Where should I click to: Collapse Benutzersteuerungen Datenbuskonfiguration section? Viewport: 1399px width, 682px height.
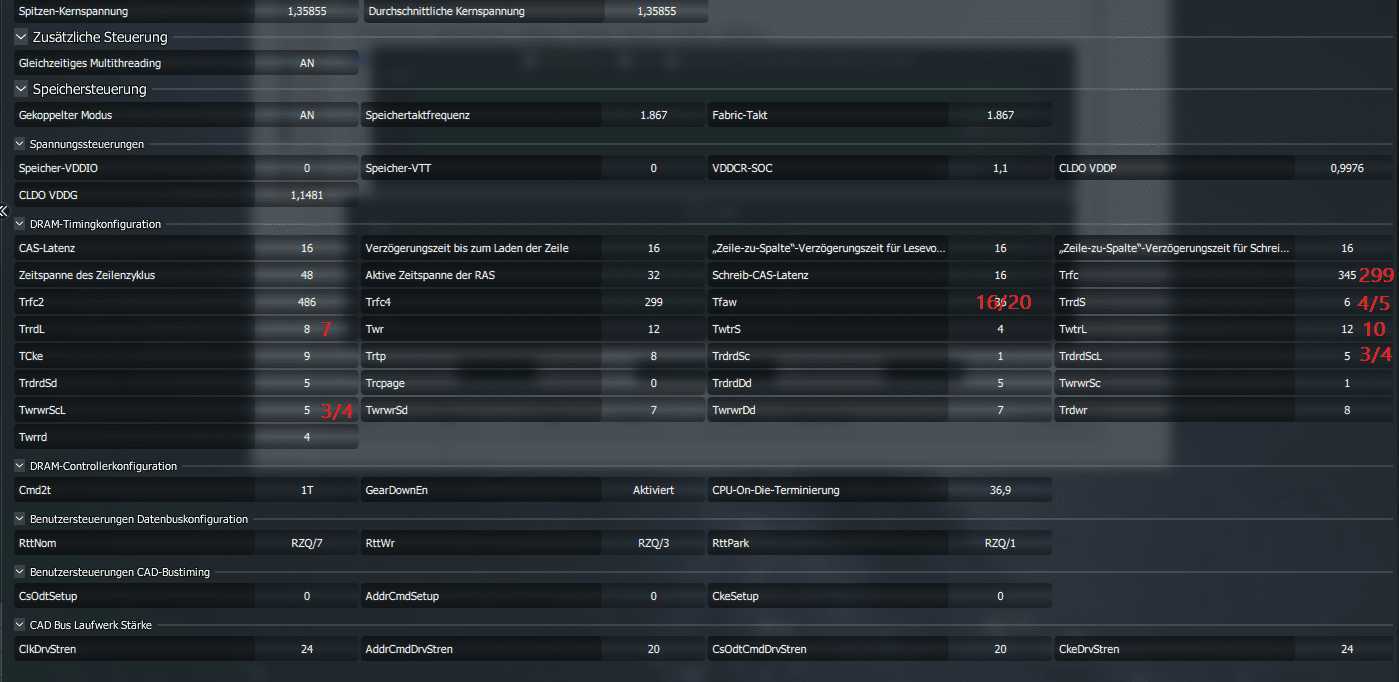pyautogui.click(x=20, y=519)
